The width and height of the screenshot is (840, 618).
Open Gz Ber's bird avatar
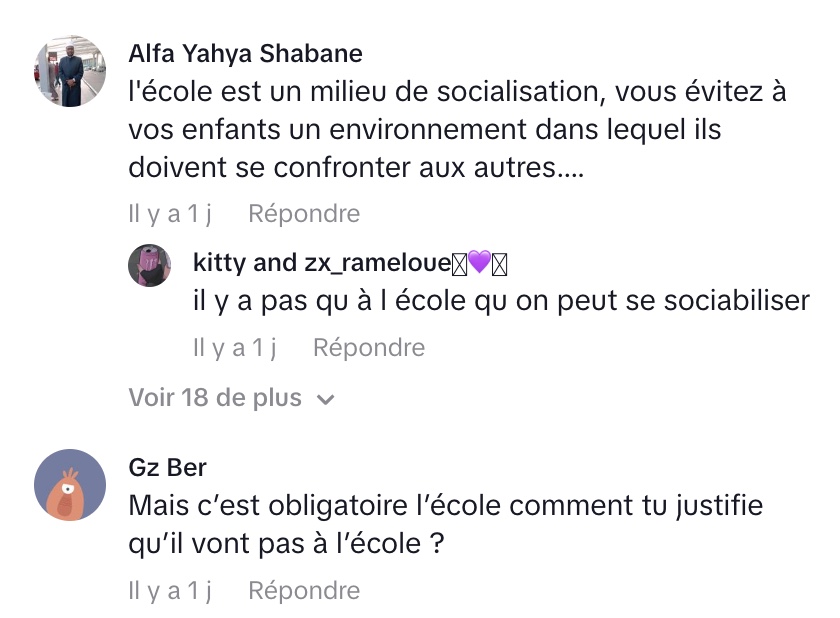coord(70,485)
